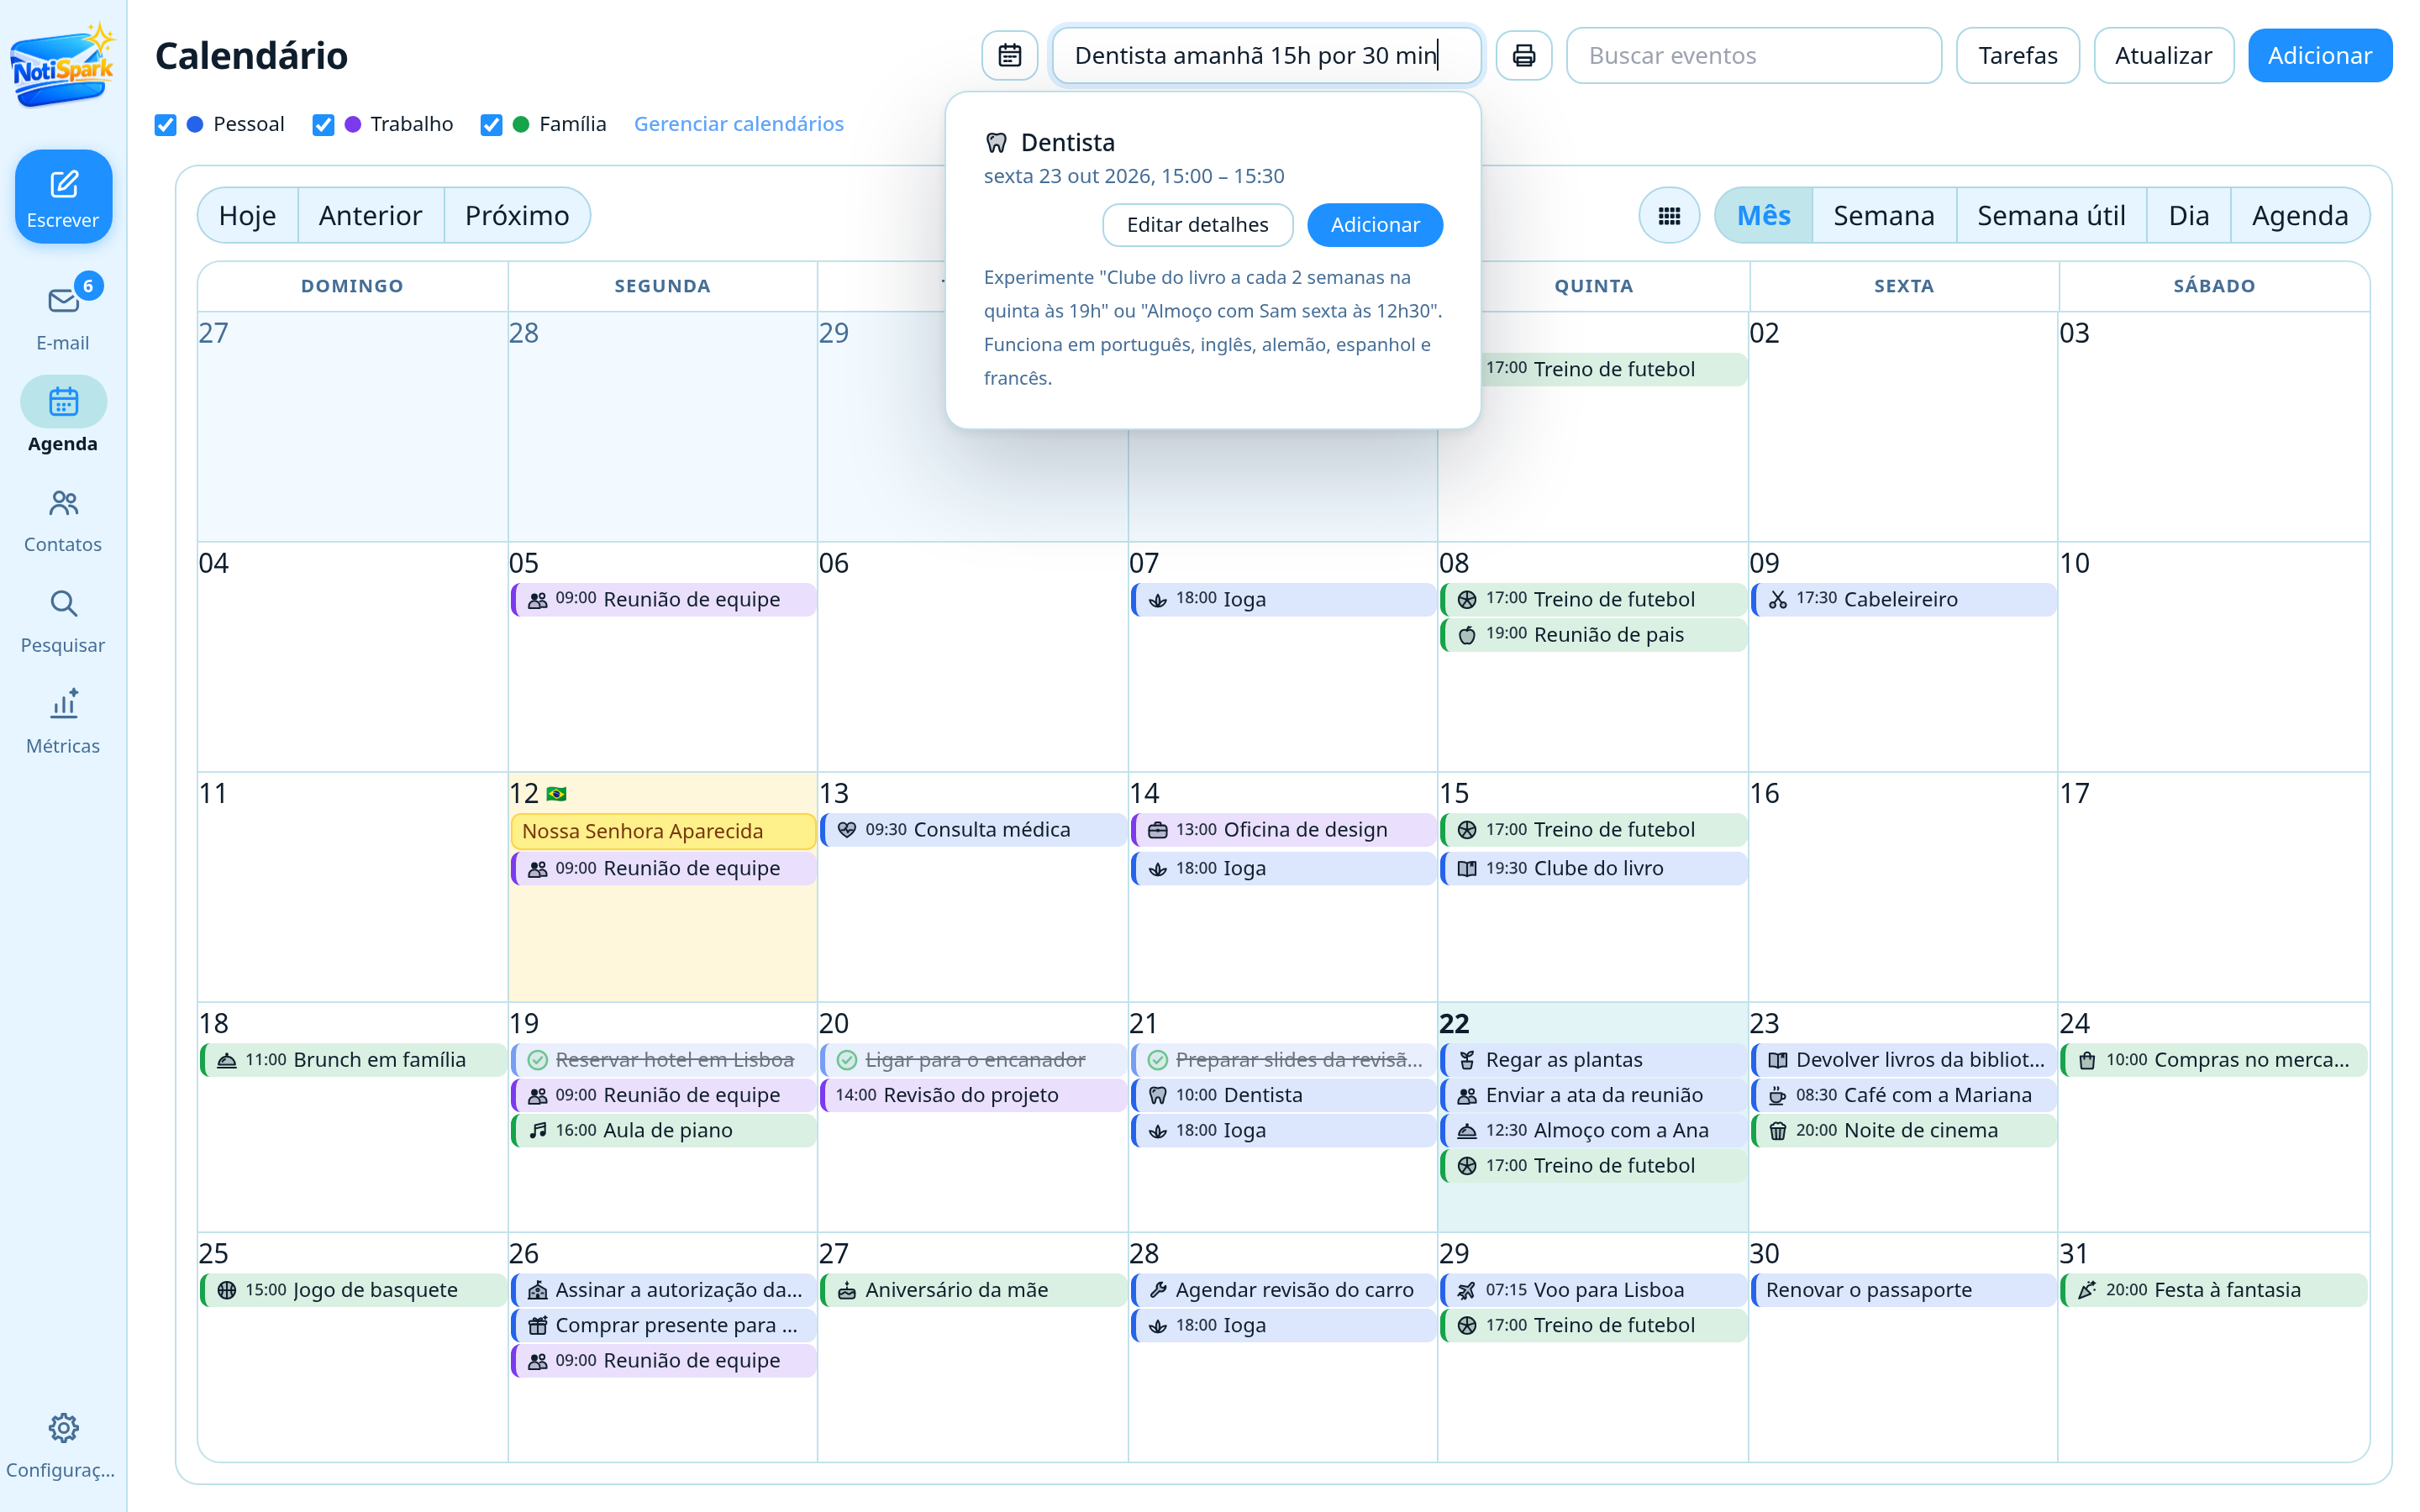Open the 19:00 Reunião de pais event
This screenshot has height=1512, width=2420.
(1593, 634)
